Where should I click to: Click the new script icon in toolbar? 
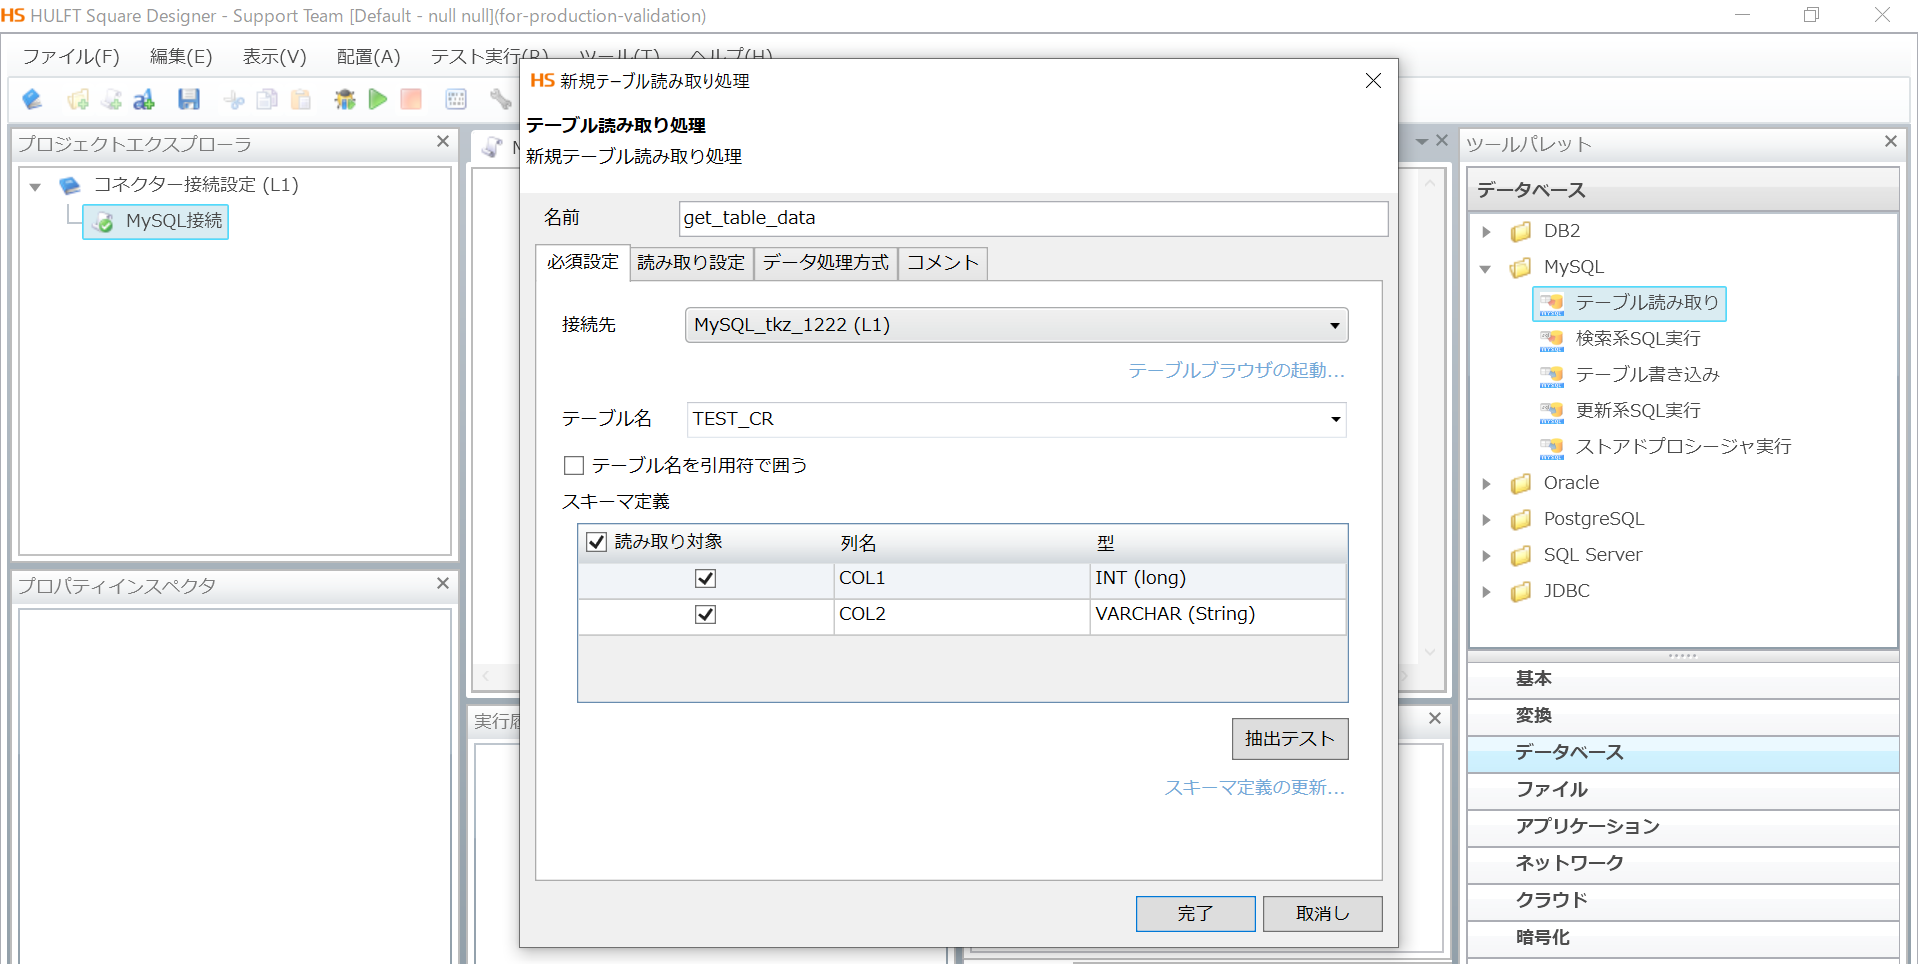(111, 99)
